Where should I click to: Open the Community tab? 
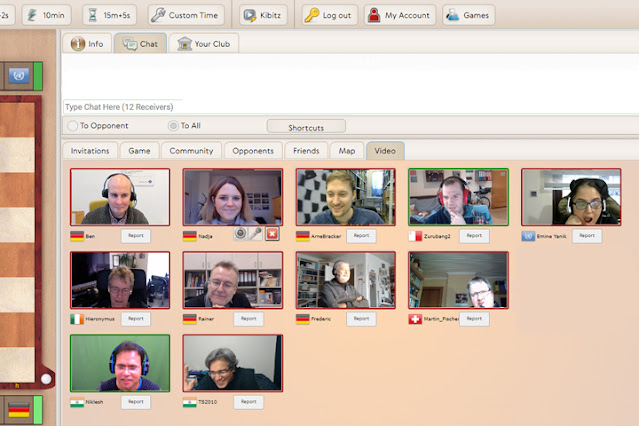(191, 151)
